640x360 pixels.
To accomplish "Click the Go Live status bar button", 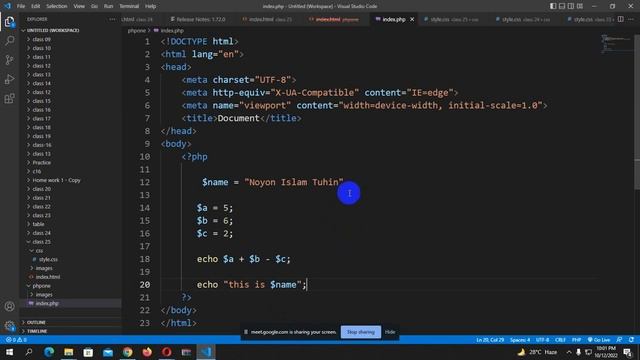I will (599, 340).
